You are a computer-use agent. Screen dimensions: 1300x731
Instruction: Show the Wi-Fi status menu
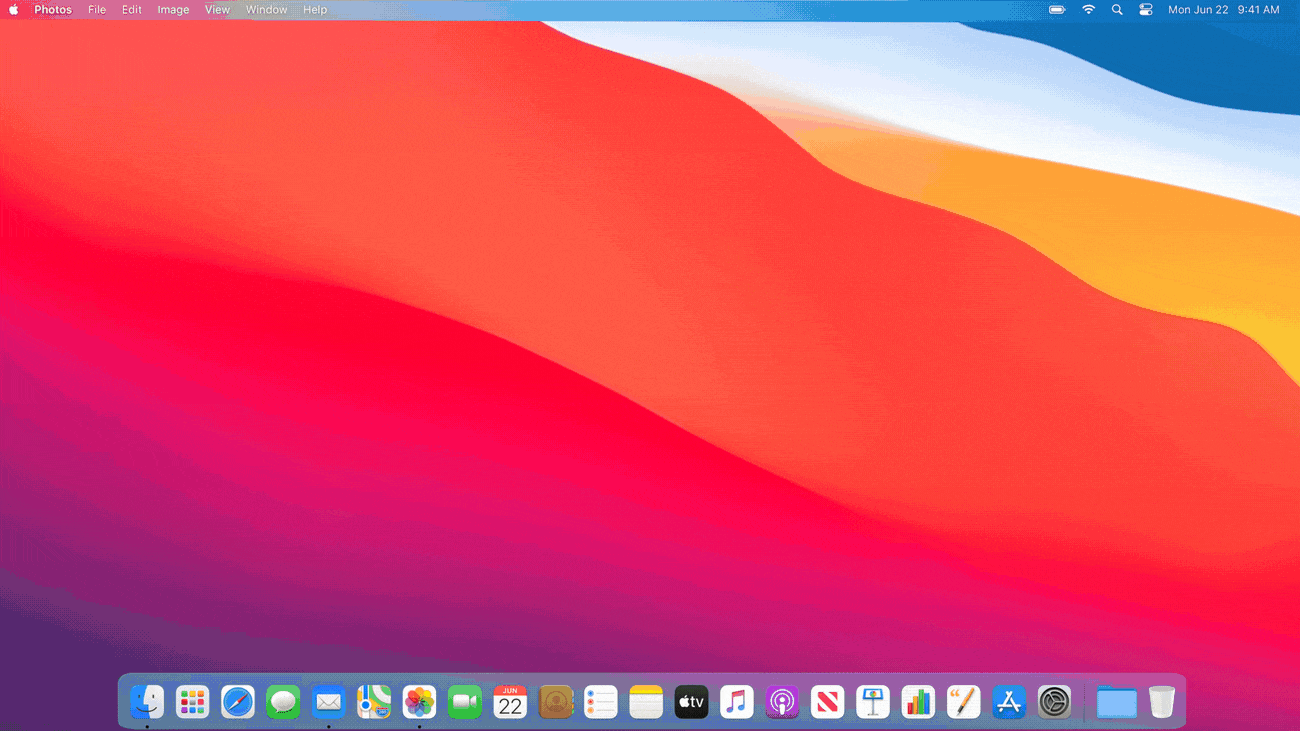[x=1088, y=10]
